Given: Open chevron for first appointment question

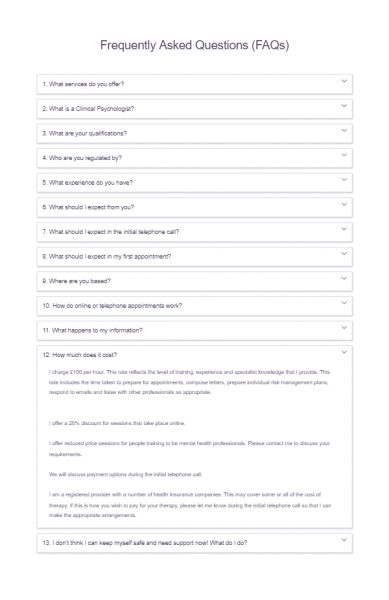Looking at the screenshot, I should point(344,253).
